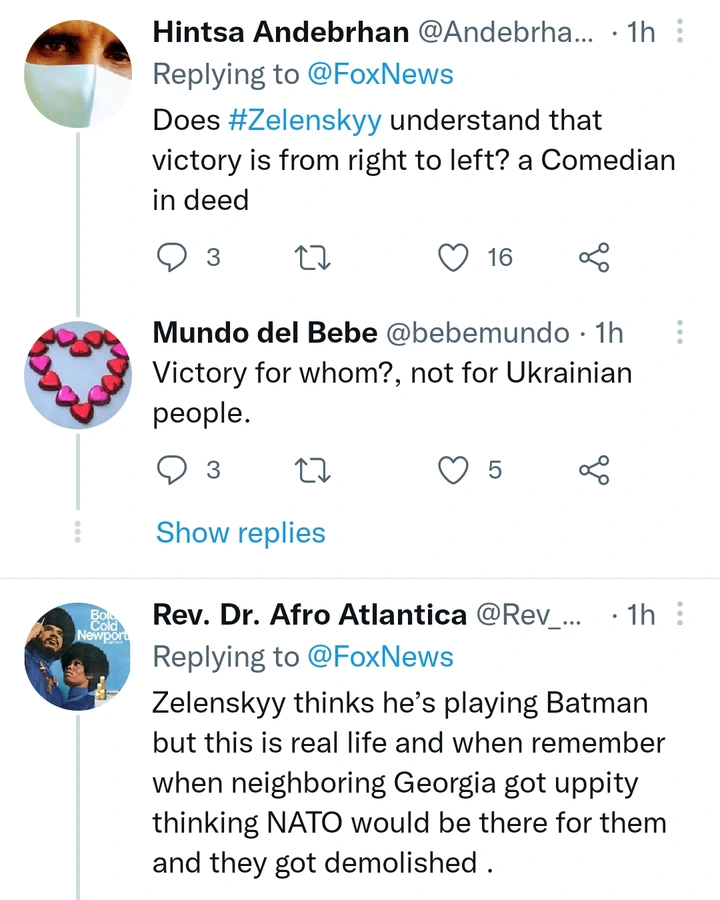The height and width of the screenshot is (900, 720).
Task: Open more options for Rev. Dr. Afro Atlantica's tweet
Action: click(x=681, y=615)
